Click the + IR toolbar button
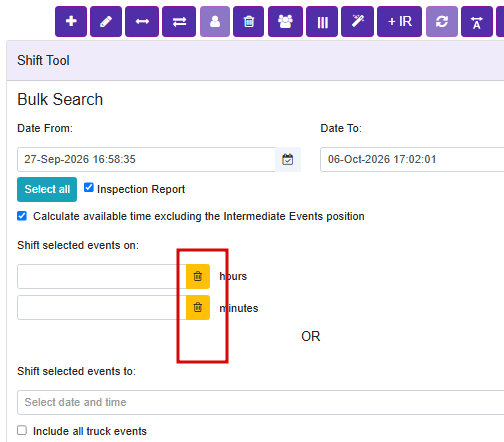The image size is (504, 442). tap(400, 22)
